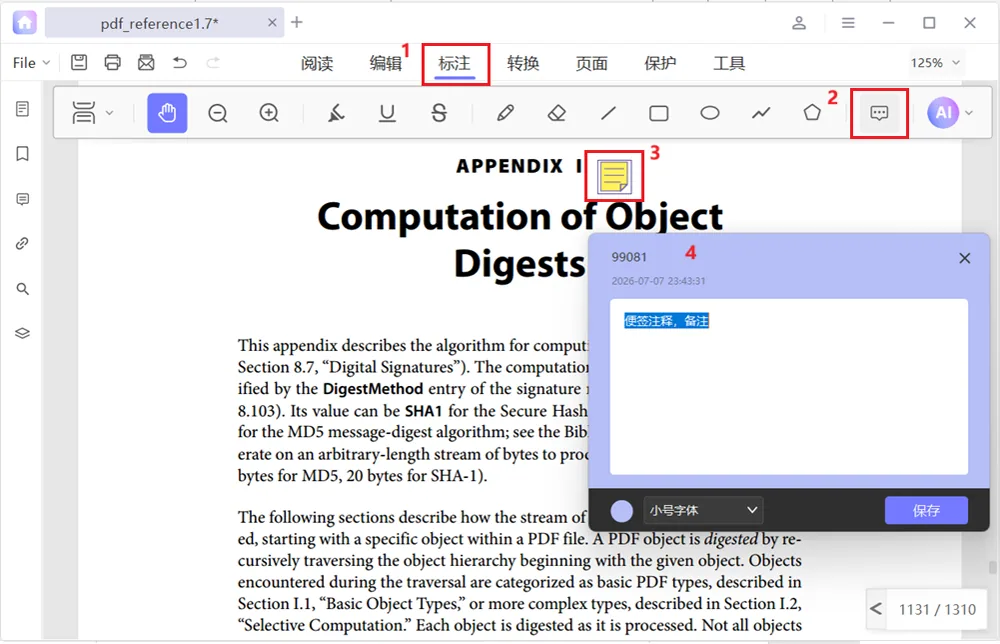Open the 转换 tab
The height and width of the screenshot is (644, 1000).
(523, 63)
